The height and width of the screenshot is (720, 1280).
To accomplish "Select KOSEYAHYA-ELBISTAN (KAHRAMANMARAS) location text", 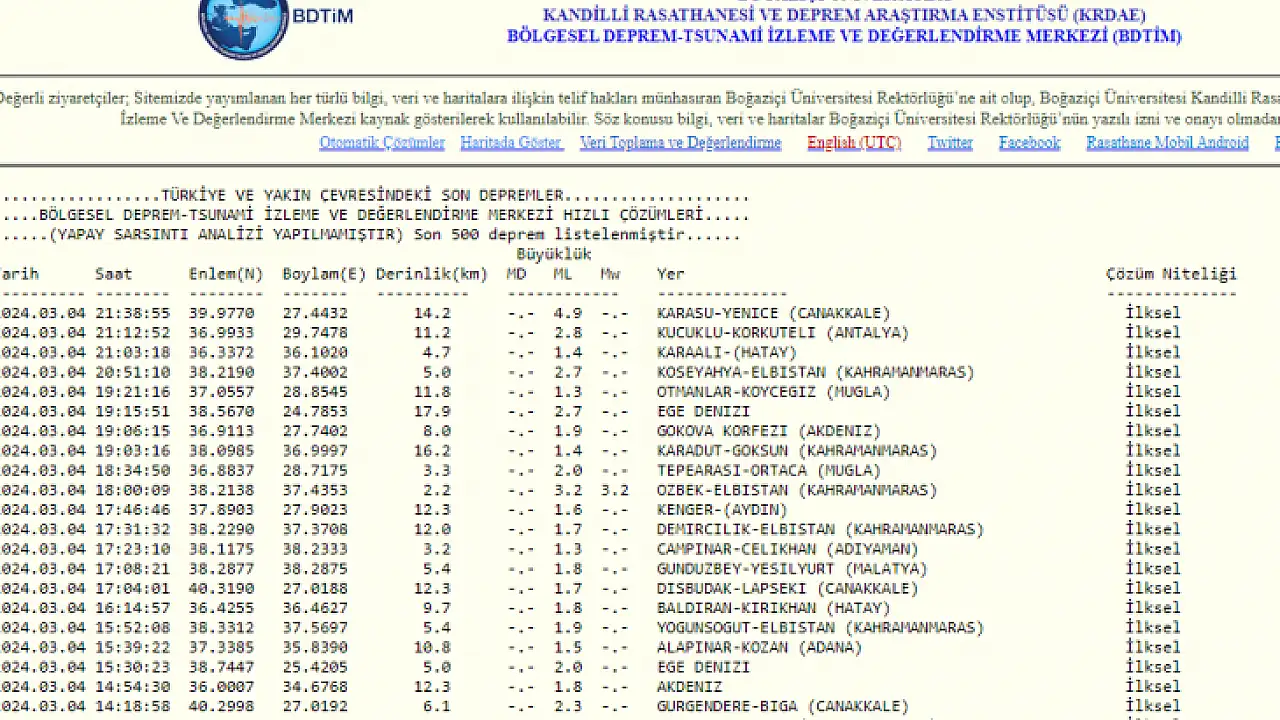I will coord(815,372).
